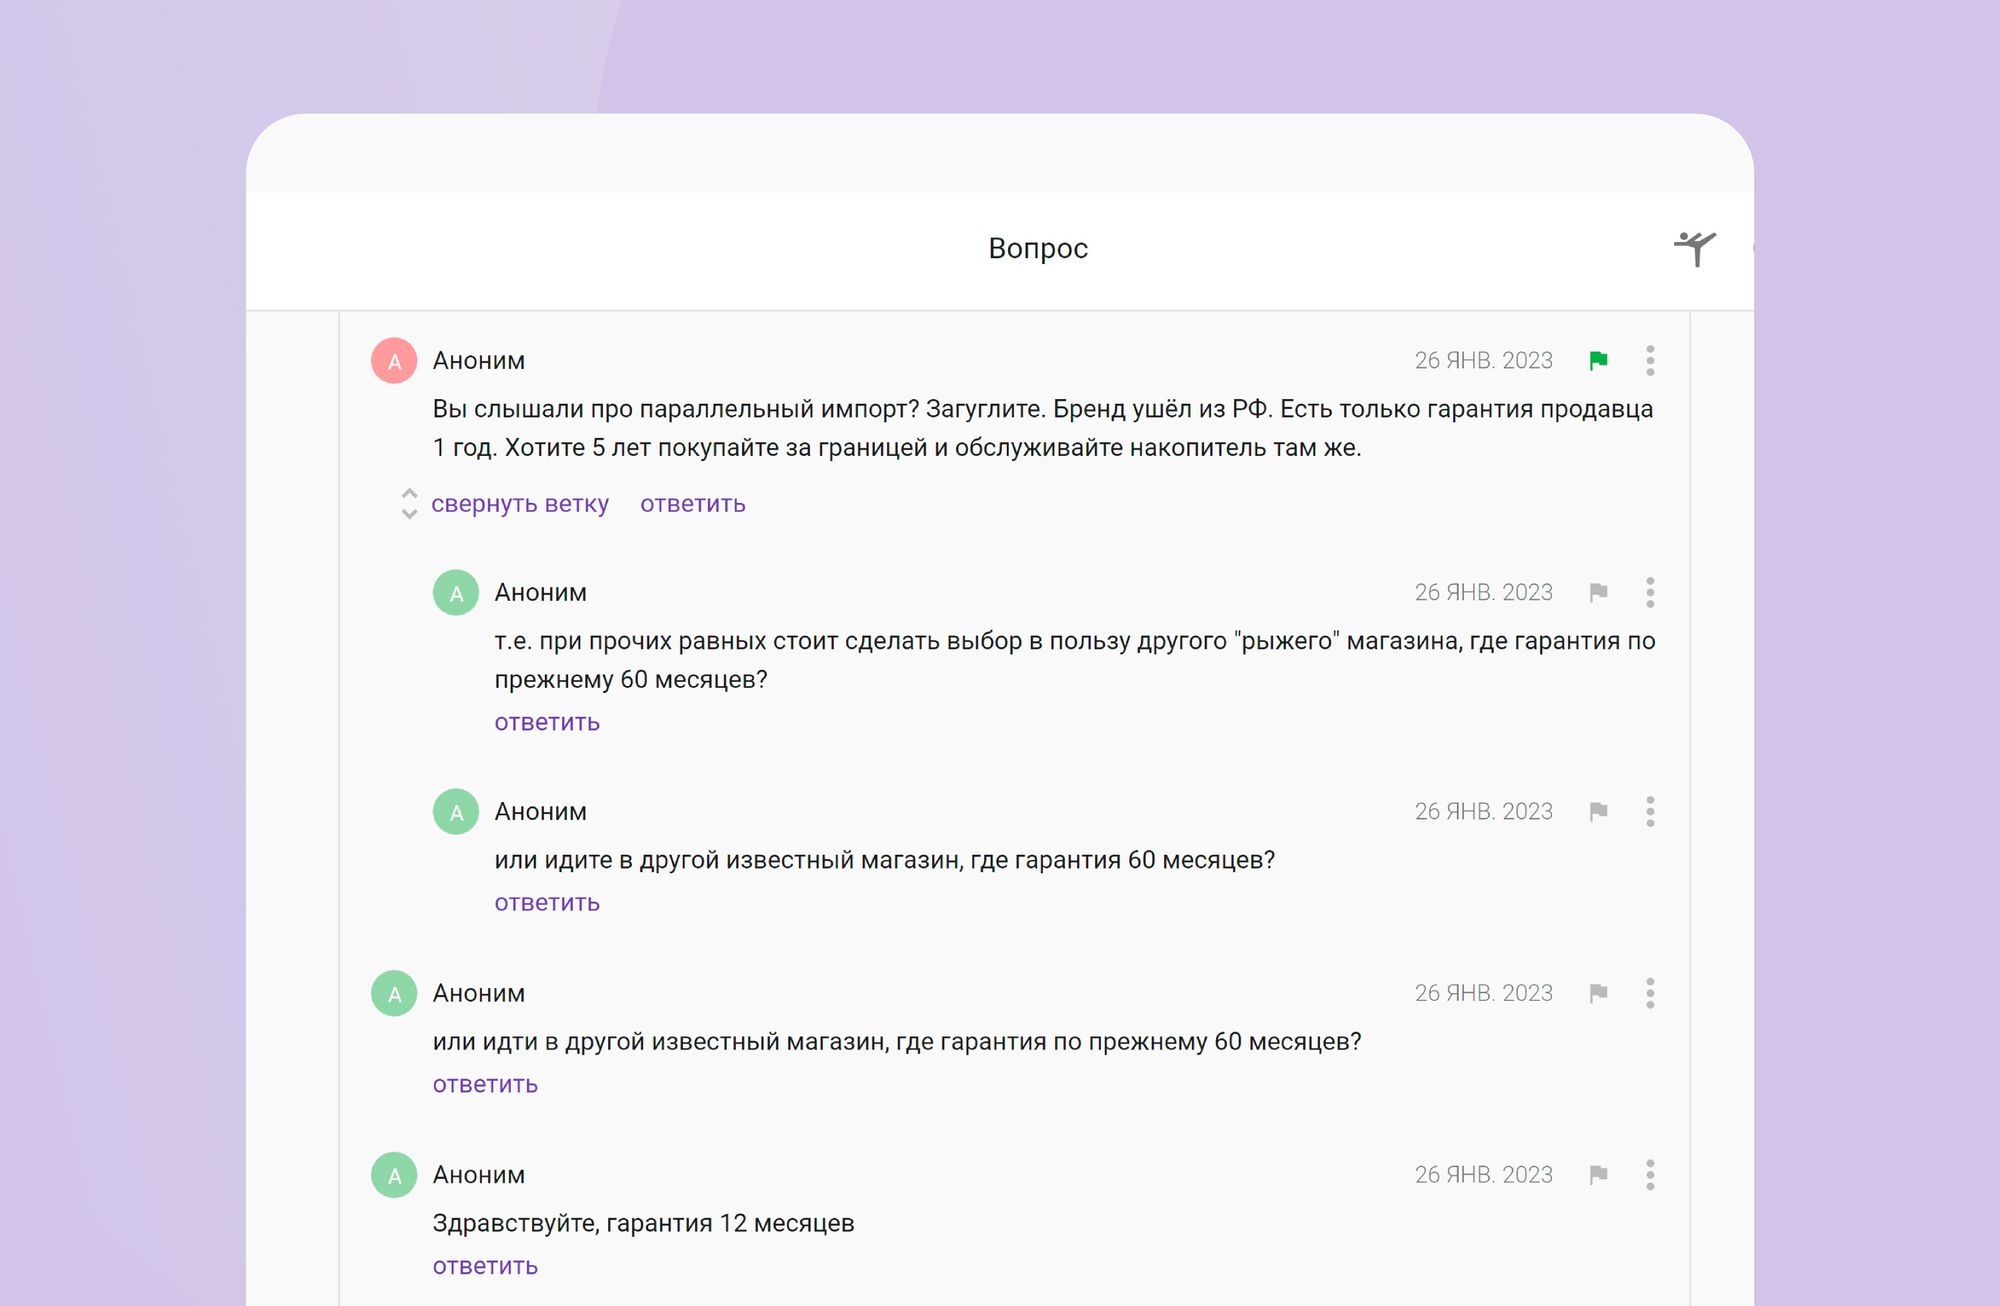The image size is (2000, 1306).
Task: Click the 'Вопрос' header title
Action: (1037, 248)
